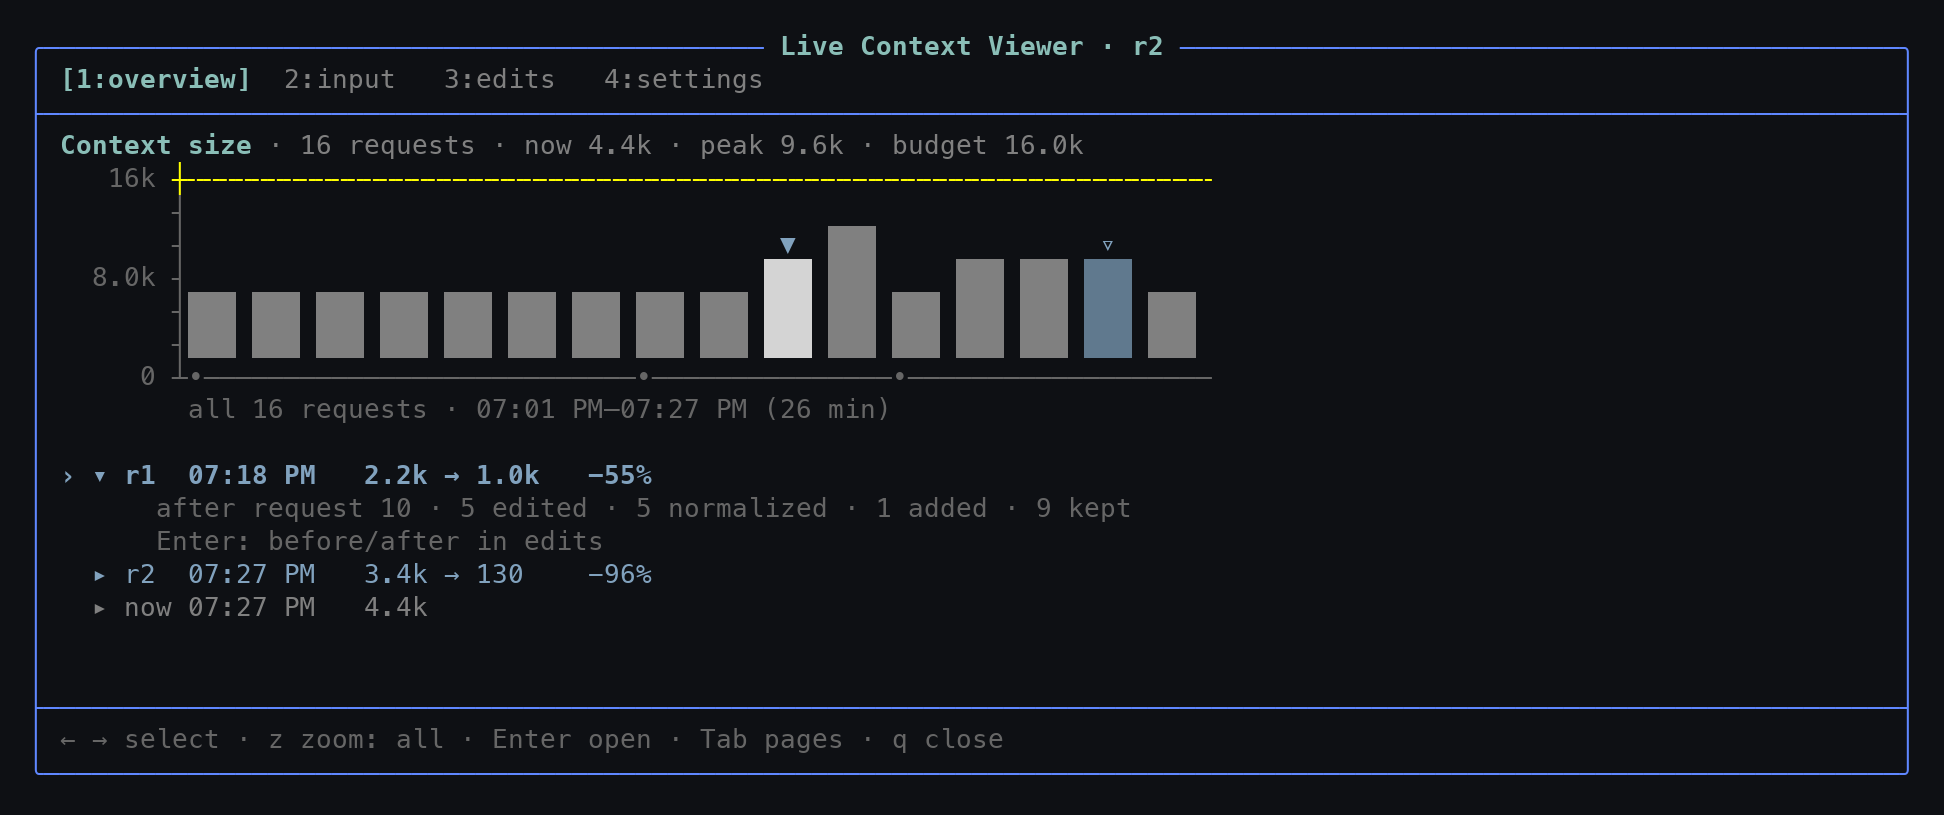Select the blue bar in the chart

pos(1108,308)
